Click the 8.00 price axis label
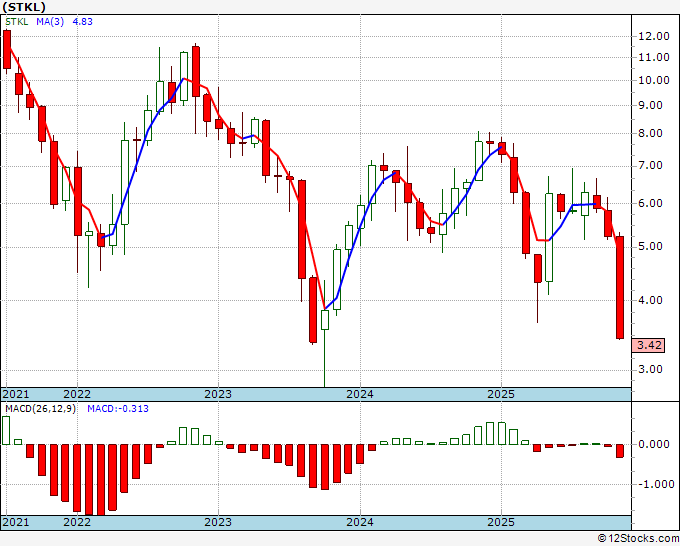680x546 pixels. [651, 134]
